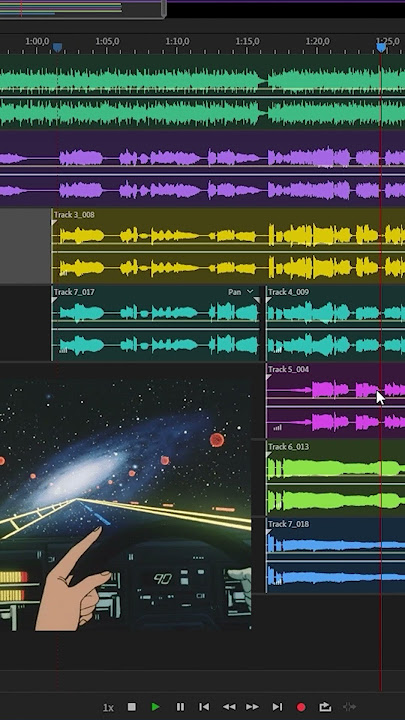This screenshot has width=405, height=720.
Task: Click the zoom navigator handle at top
Action: [163, 9]
